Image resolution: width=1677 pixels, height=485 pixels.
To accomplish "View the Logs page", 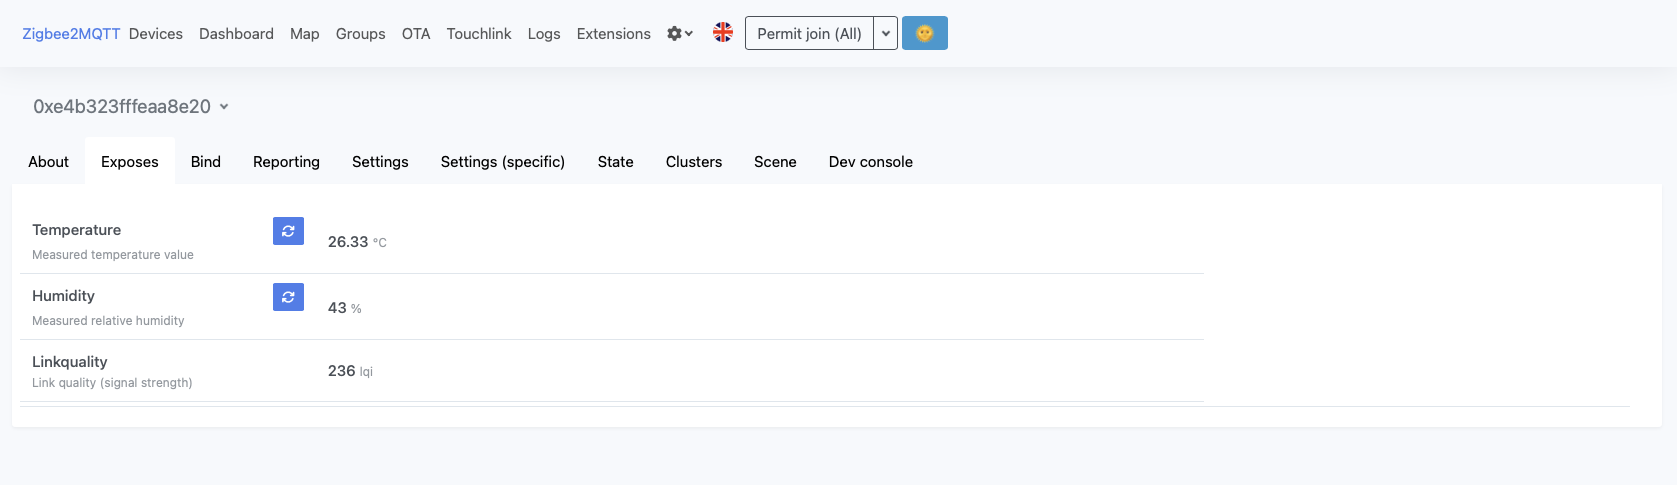I will click(544, 34).
